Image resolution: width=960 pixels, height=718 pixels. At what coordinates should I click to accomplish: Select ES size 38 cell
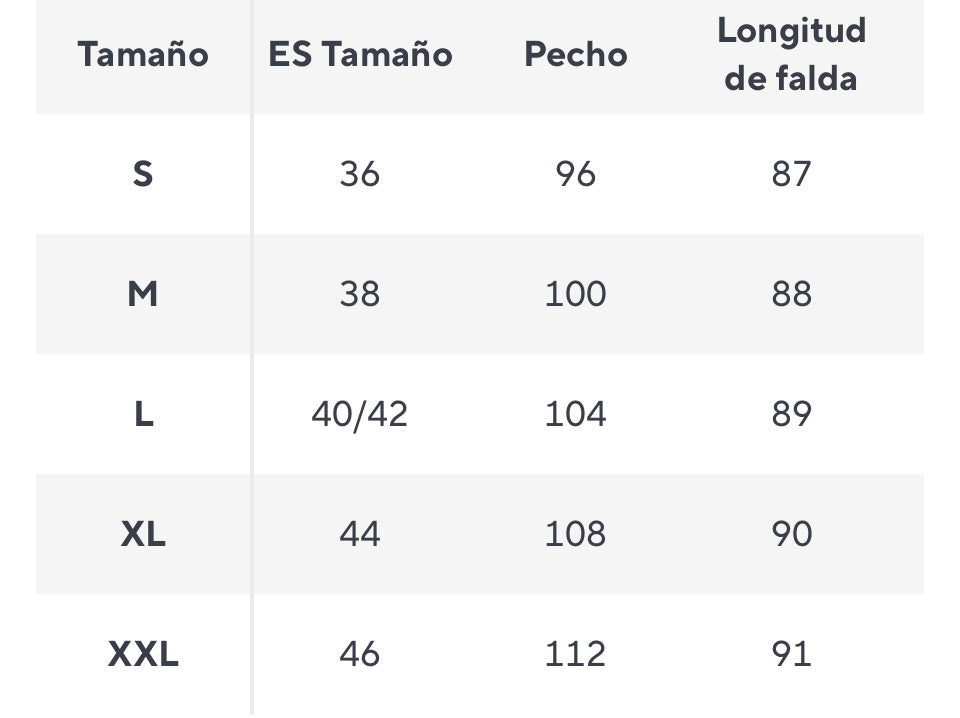(360, 294)
